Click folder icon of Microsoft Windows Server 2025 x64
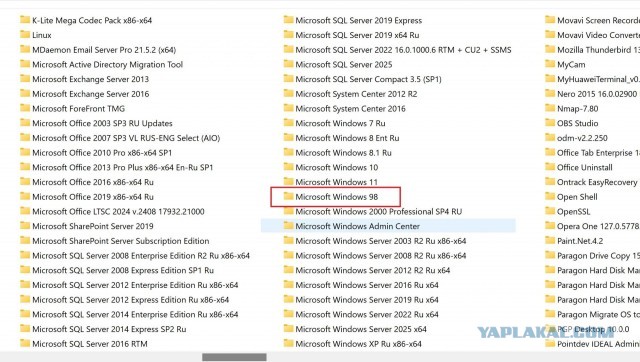This screenshot has height=362, width=640. (x=289, y=328)
